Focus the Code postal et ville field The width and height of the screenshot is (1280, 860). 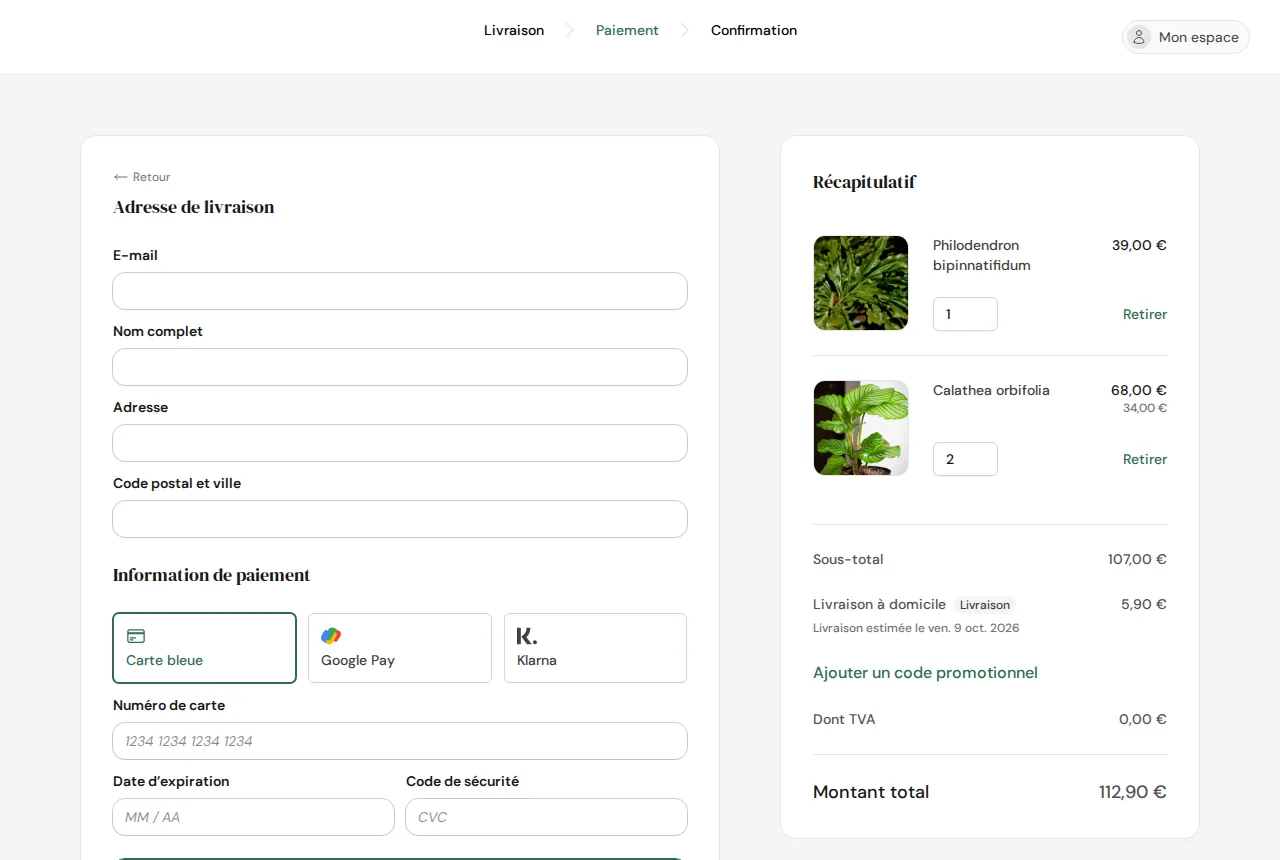(x=400, y=519)
